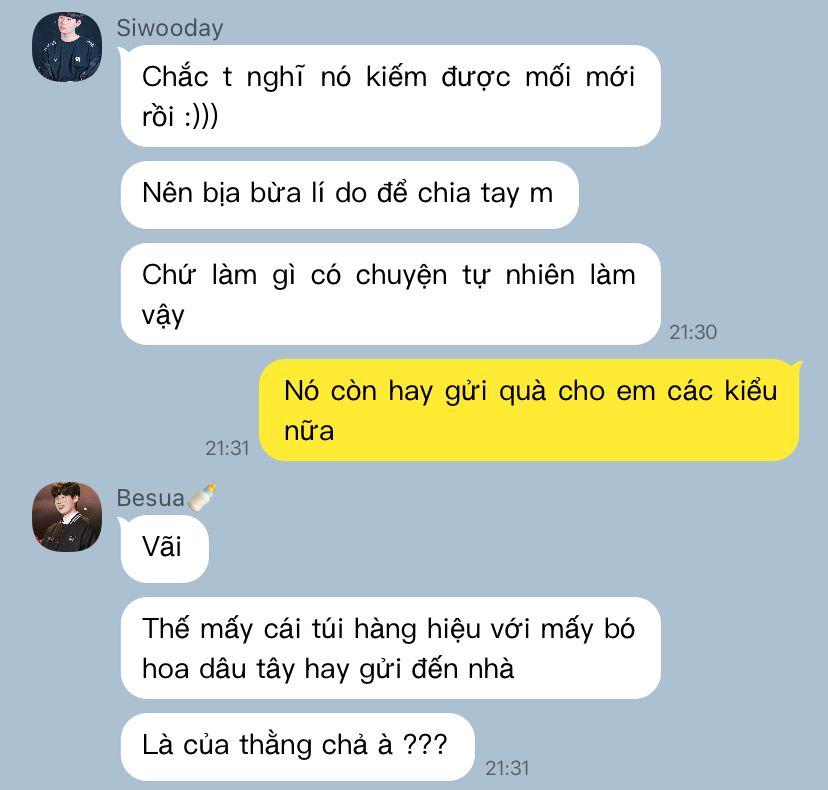The image size is (828, 790).
Task: Open Siwooday's profile picture
Action: click(x=67, y=47)
